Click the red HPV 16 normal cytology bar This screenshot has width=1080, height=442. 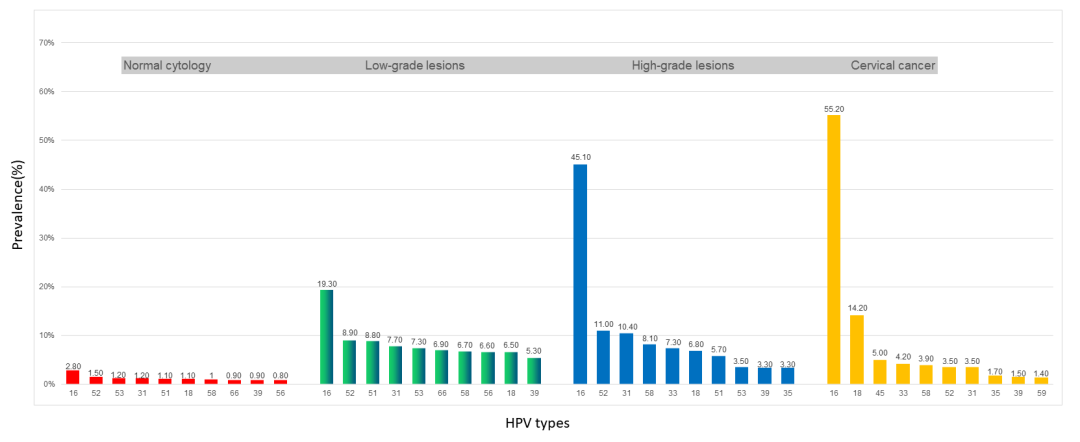[73, 377]
